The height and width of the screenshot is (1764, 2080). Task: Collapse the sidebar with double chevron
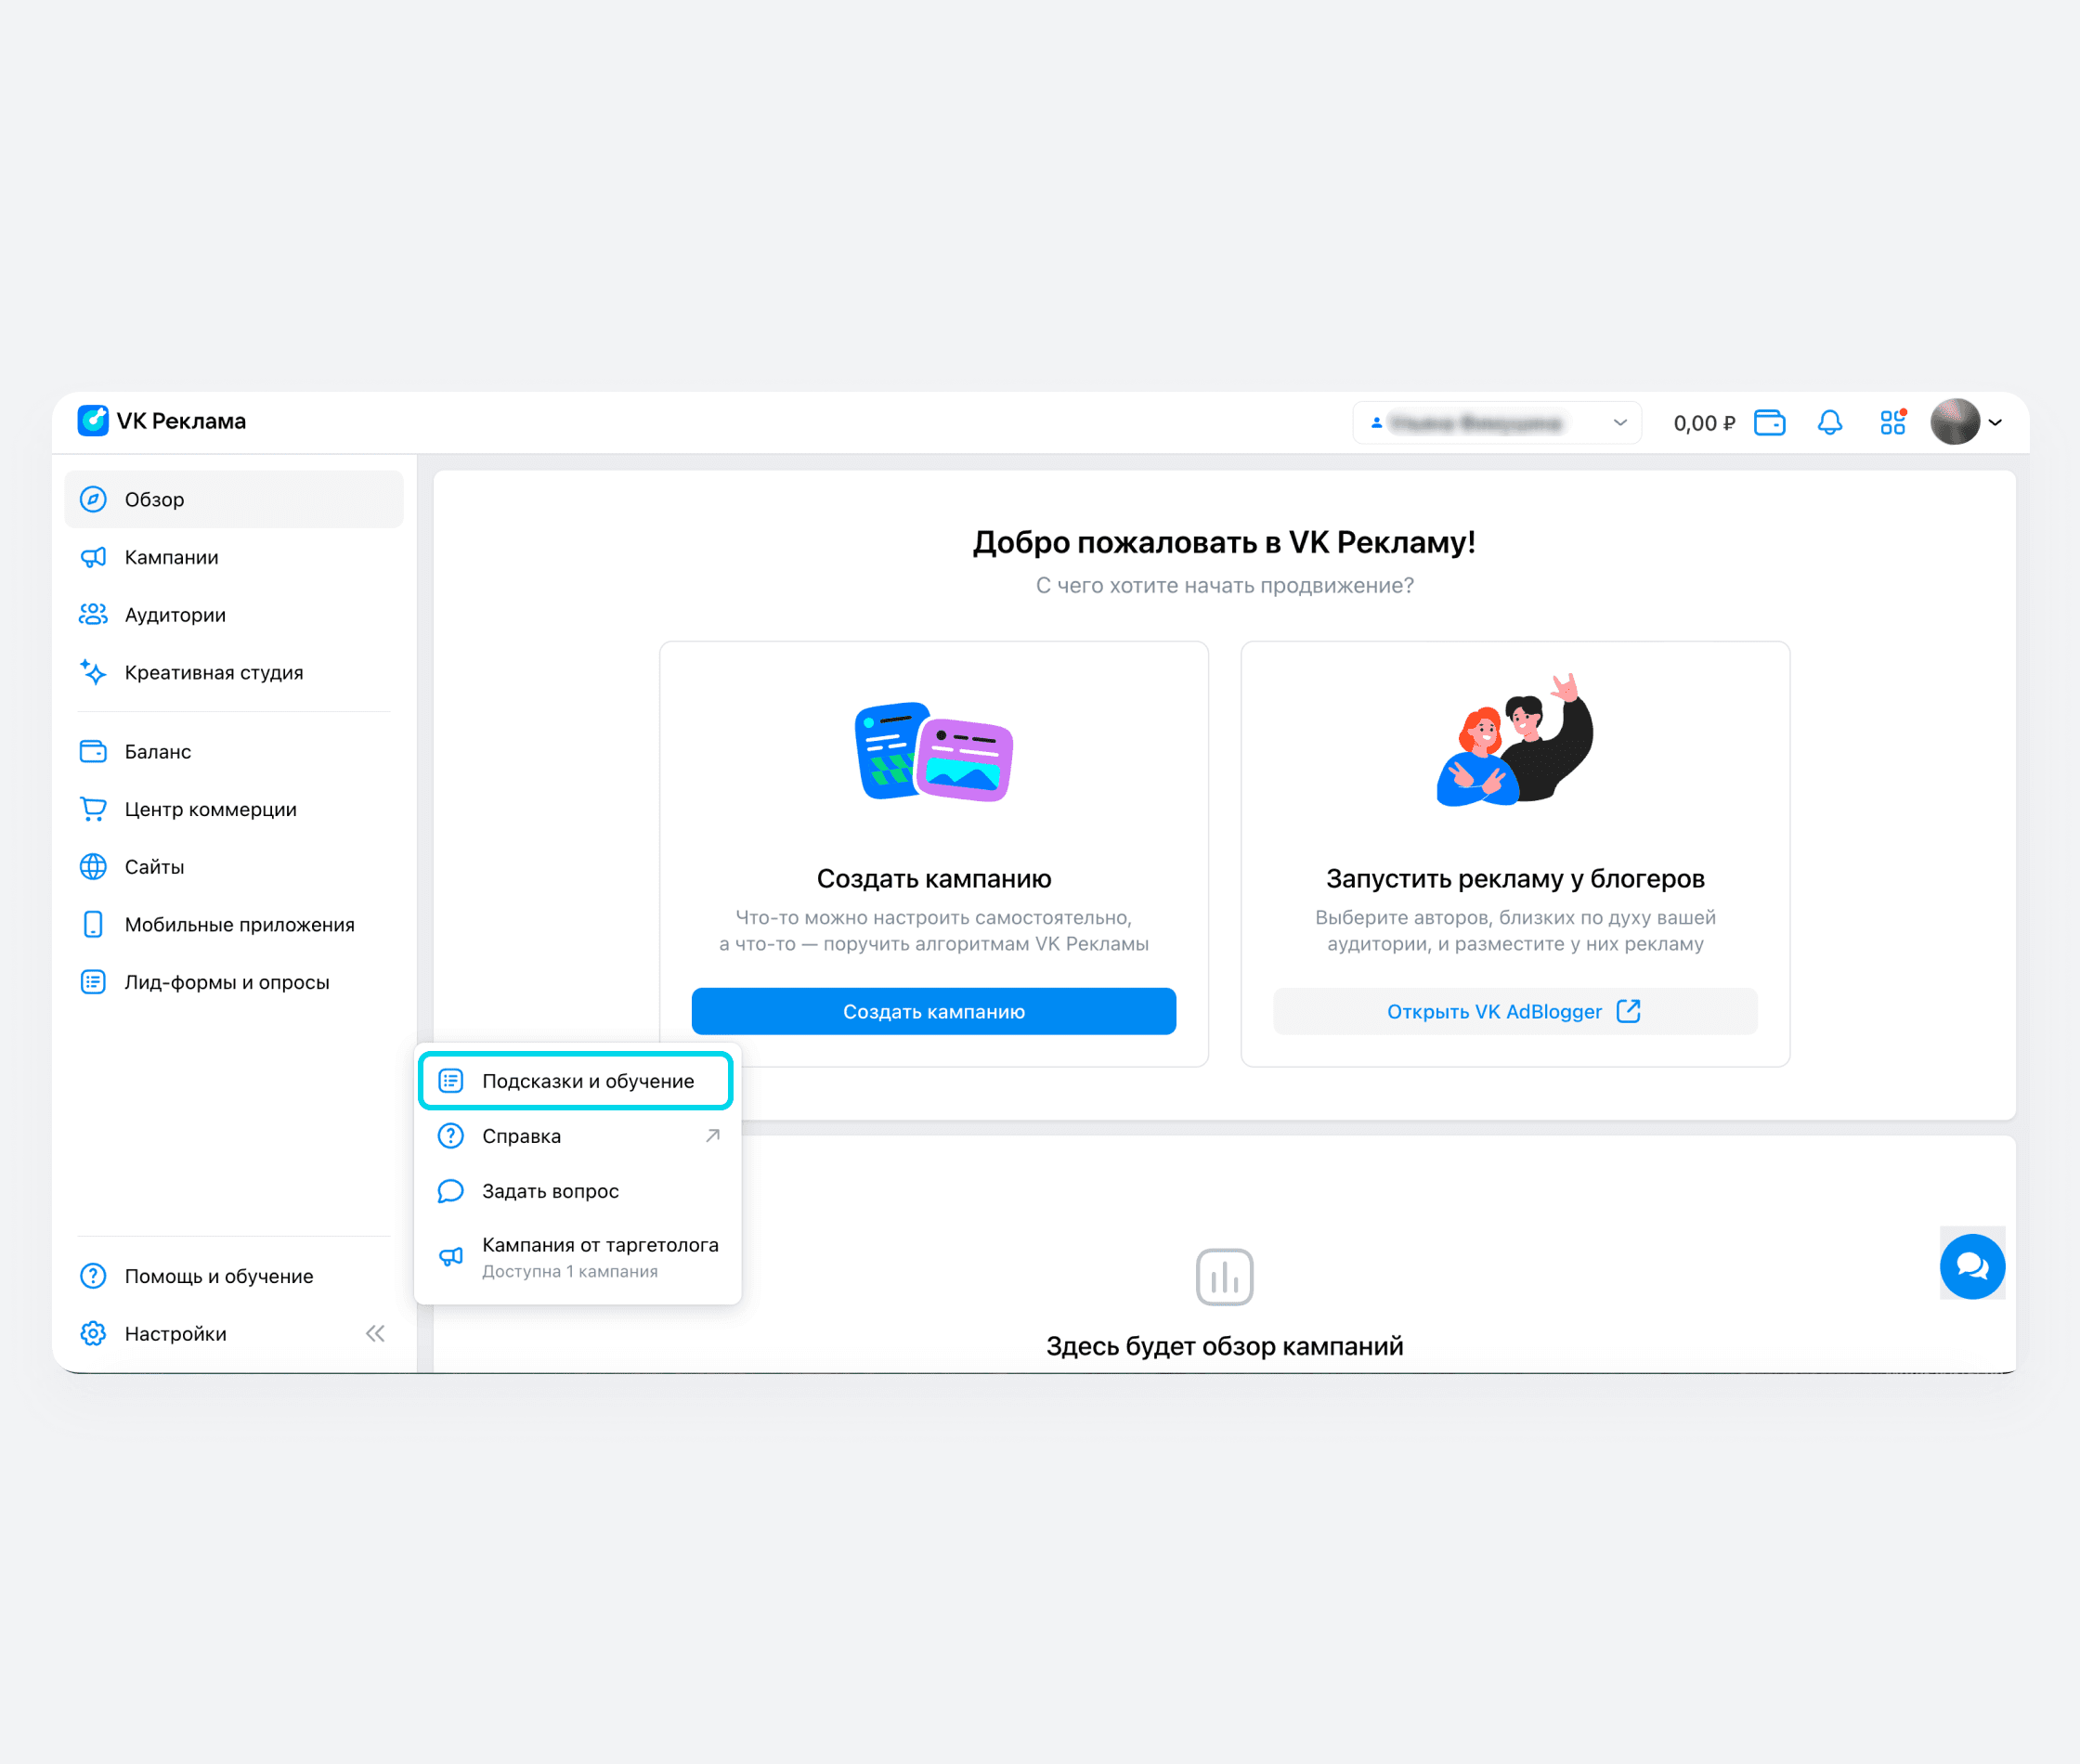pyautogui.click(x=375, y=1334)
